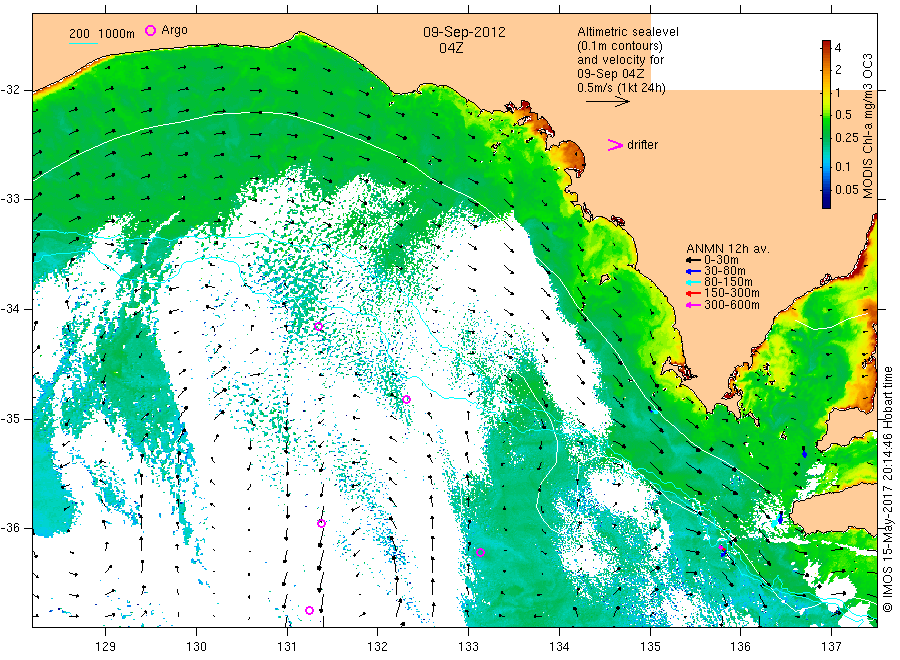Click the "0.5m/s (1kt 24h)" scale text
The height and width of the screenshot is (660, 900).
click(622, 88)
